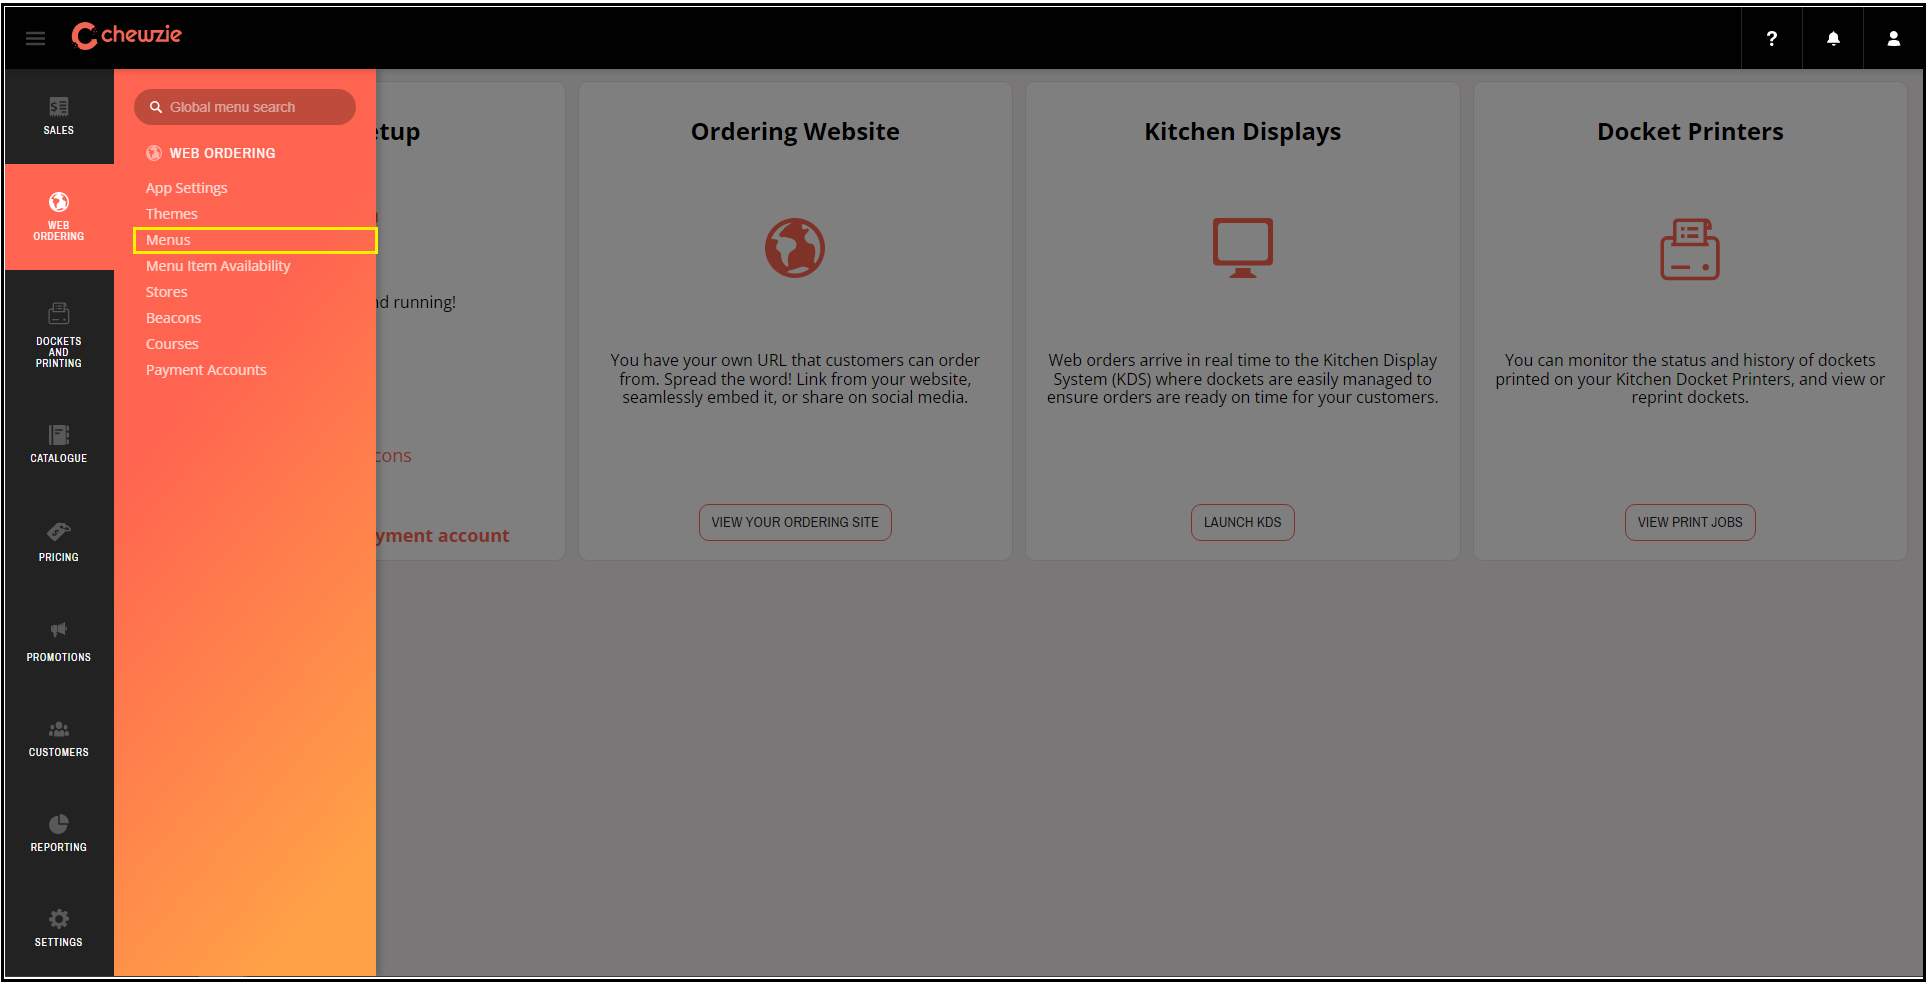
Task: Open the Pricing sidebar section
Action: [x=59, y=542]
